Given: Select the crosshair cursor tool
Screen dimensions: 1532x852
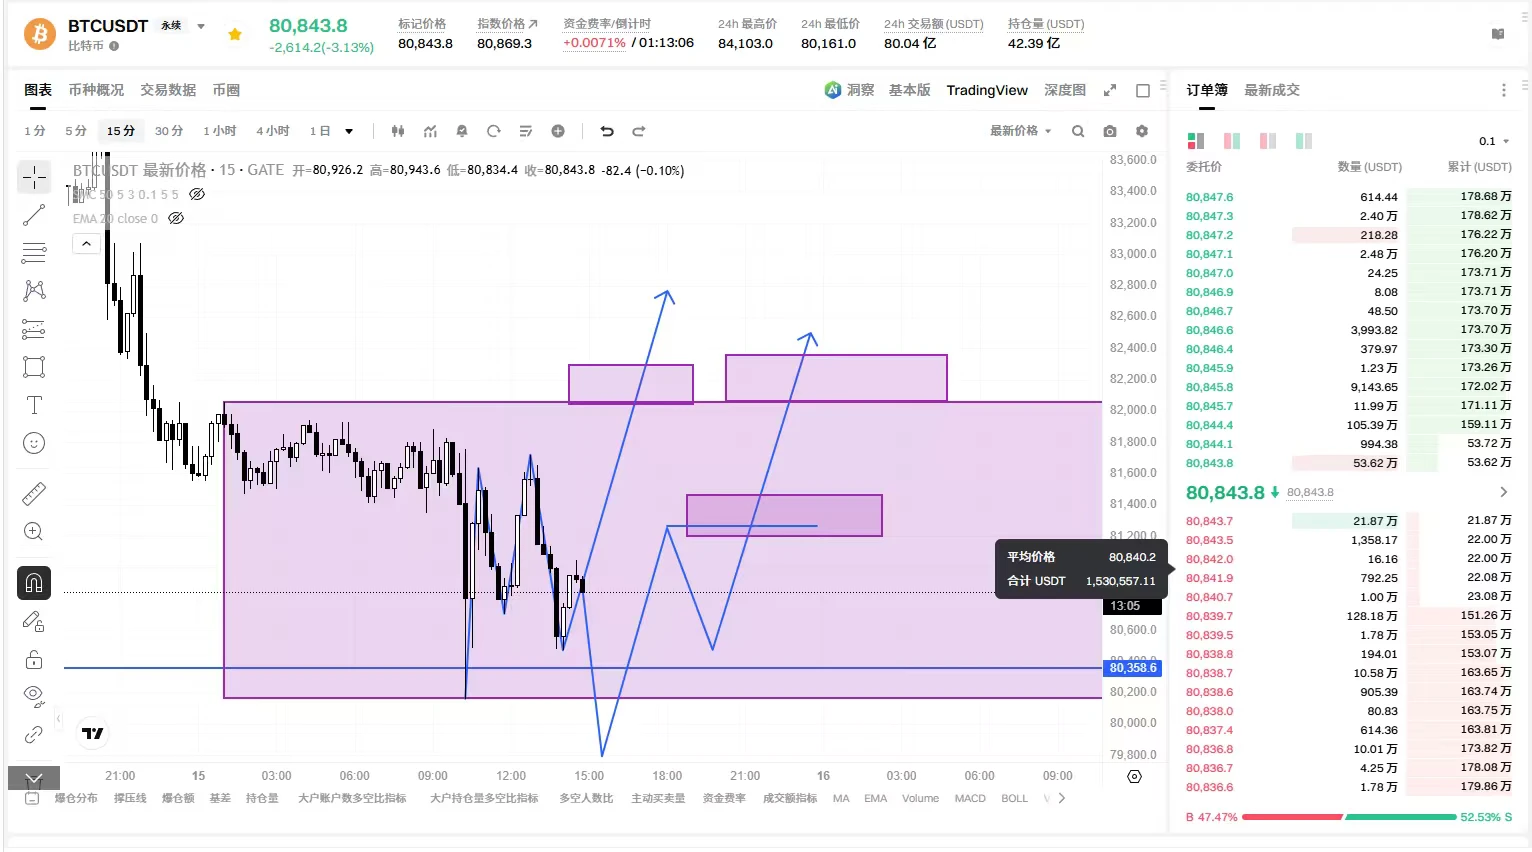Looking at the screenshot, I should click(34, 178).
